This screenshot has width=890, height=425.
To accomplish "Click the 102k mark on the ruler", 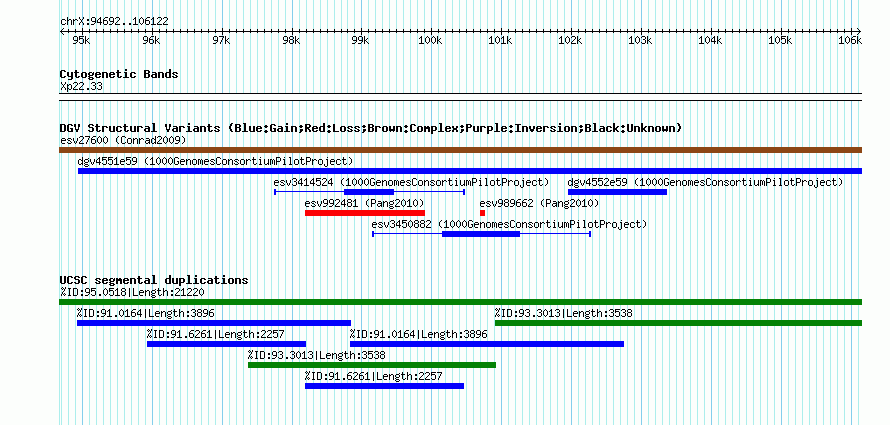I will pos(570,40).
